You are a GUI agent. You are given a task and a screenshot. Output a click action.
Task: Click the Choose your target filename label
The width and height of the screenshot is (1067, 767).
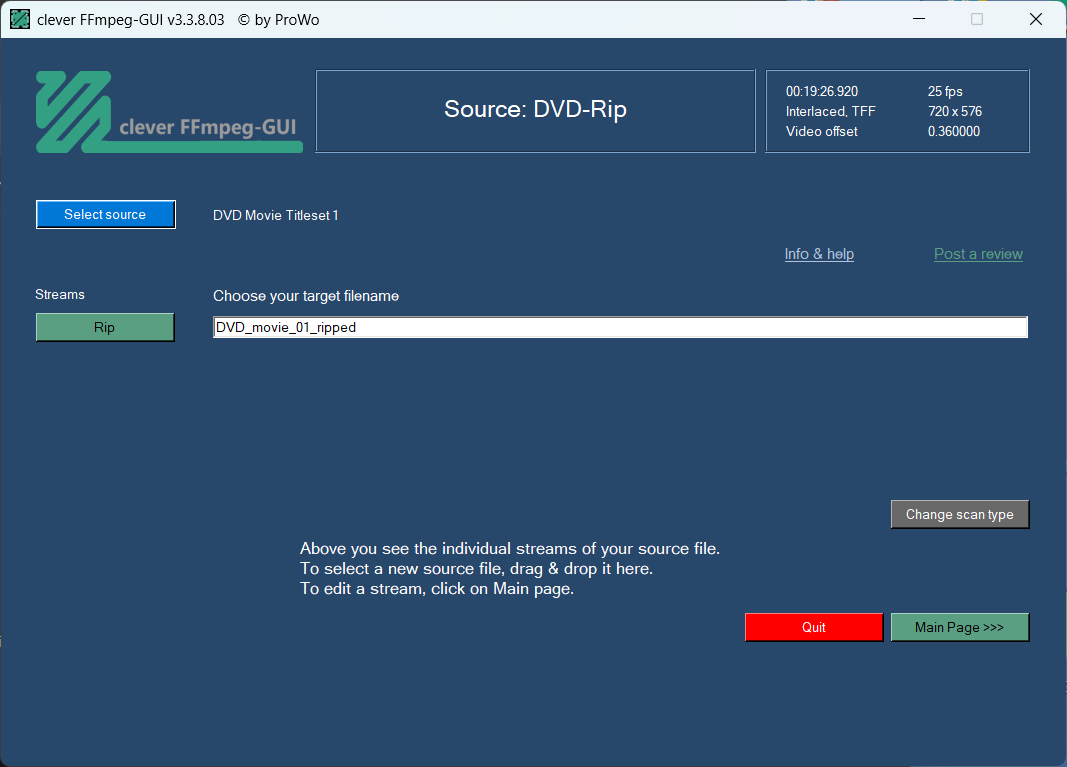(x=306, y=296)
